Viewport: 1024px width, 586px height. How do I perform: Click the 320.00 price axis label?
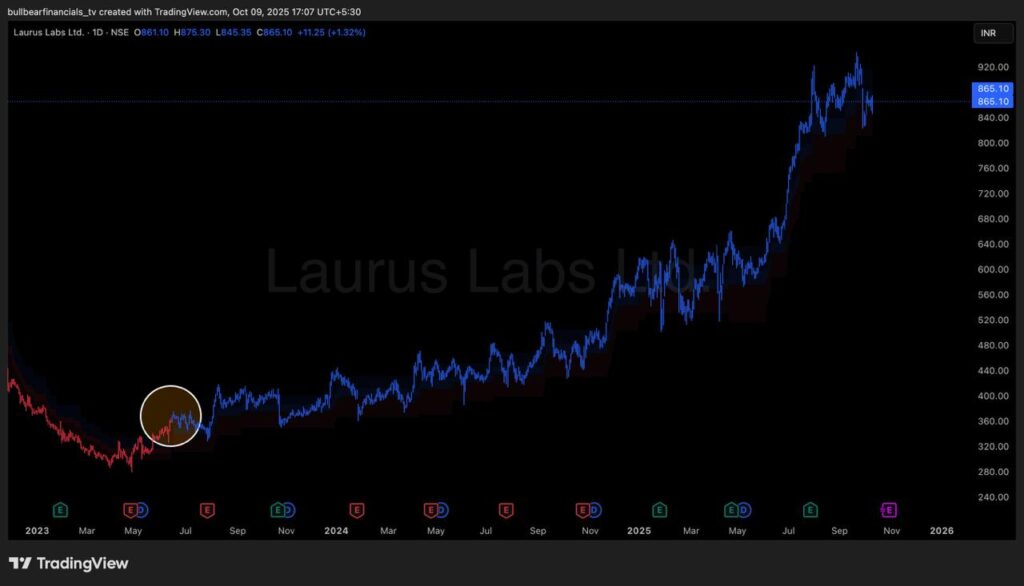point(993,447)
